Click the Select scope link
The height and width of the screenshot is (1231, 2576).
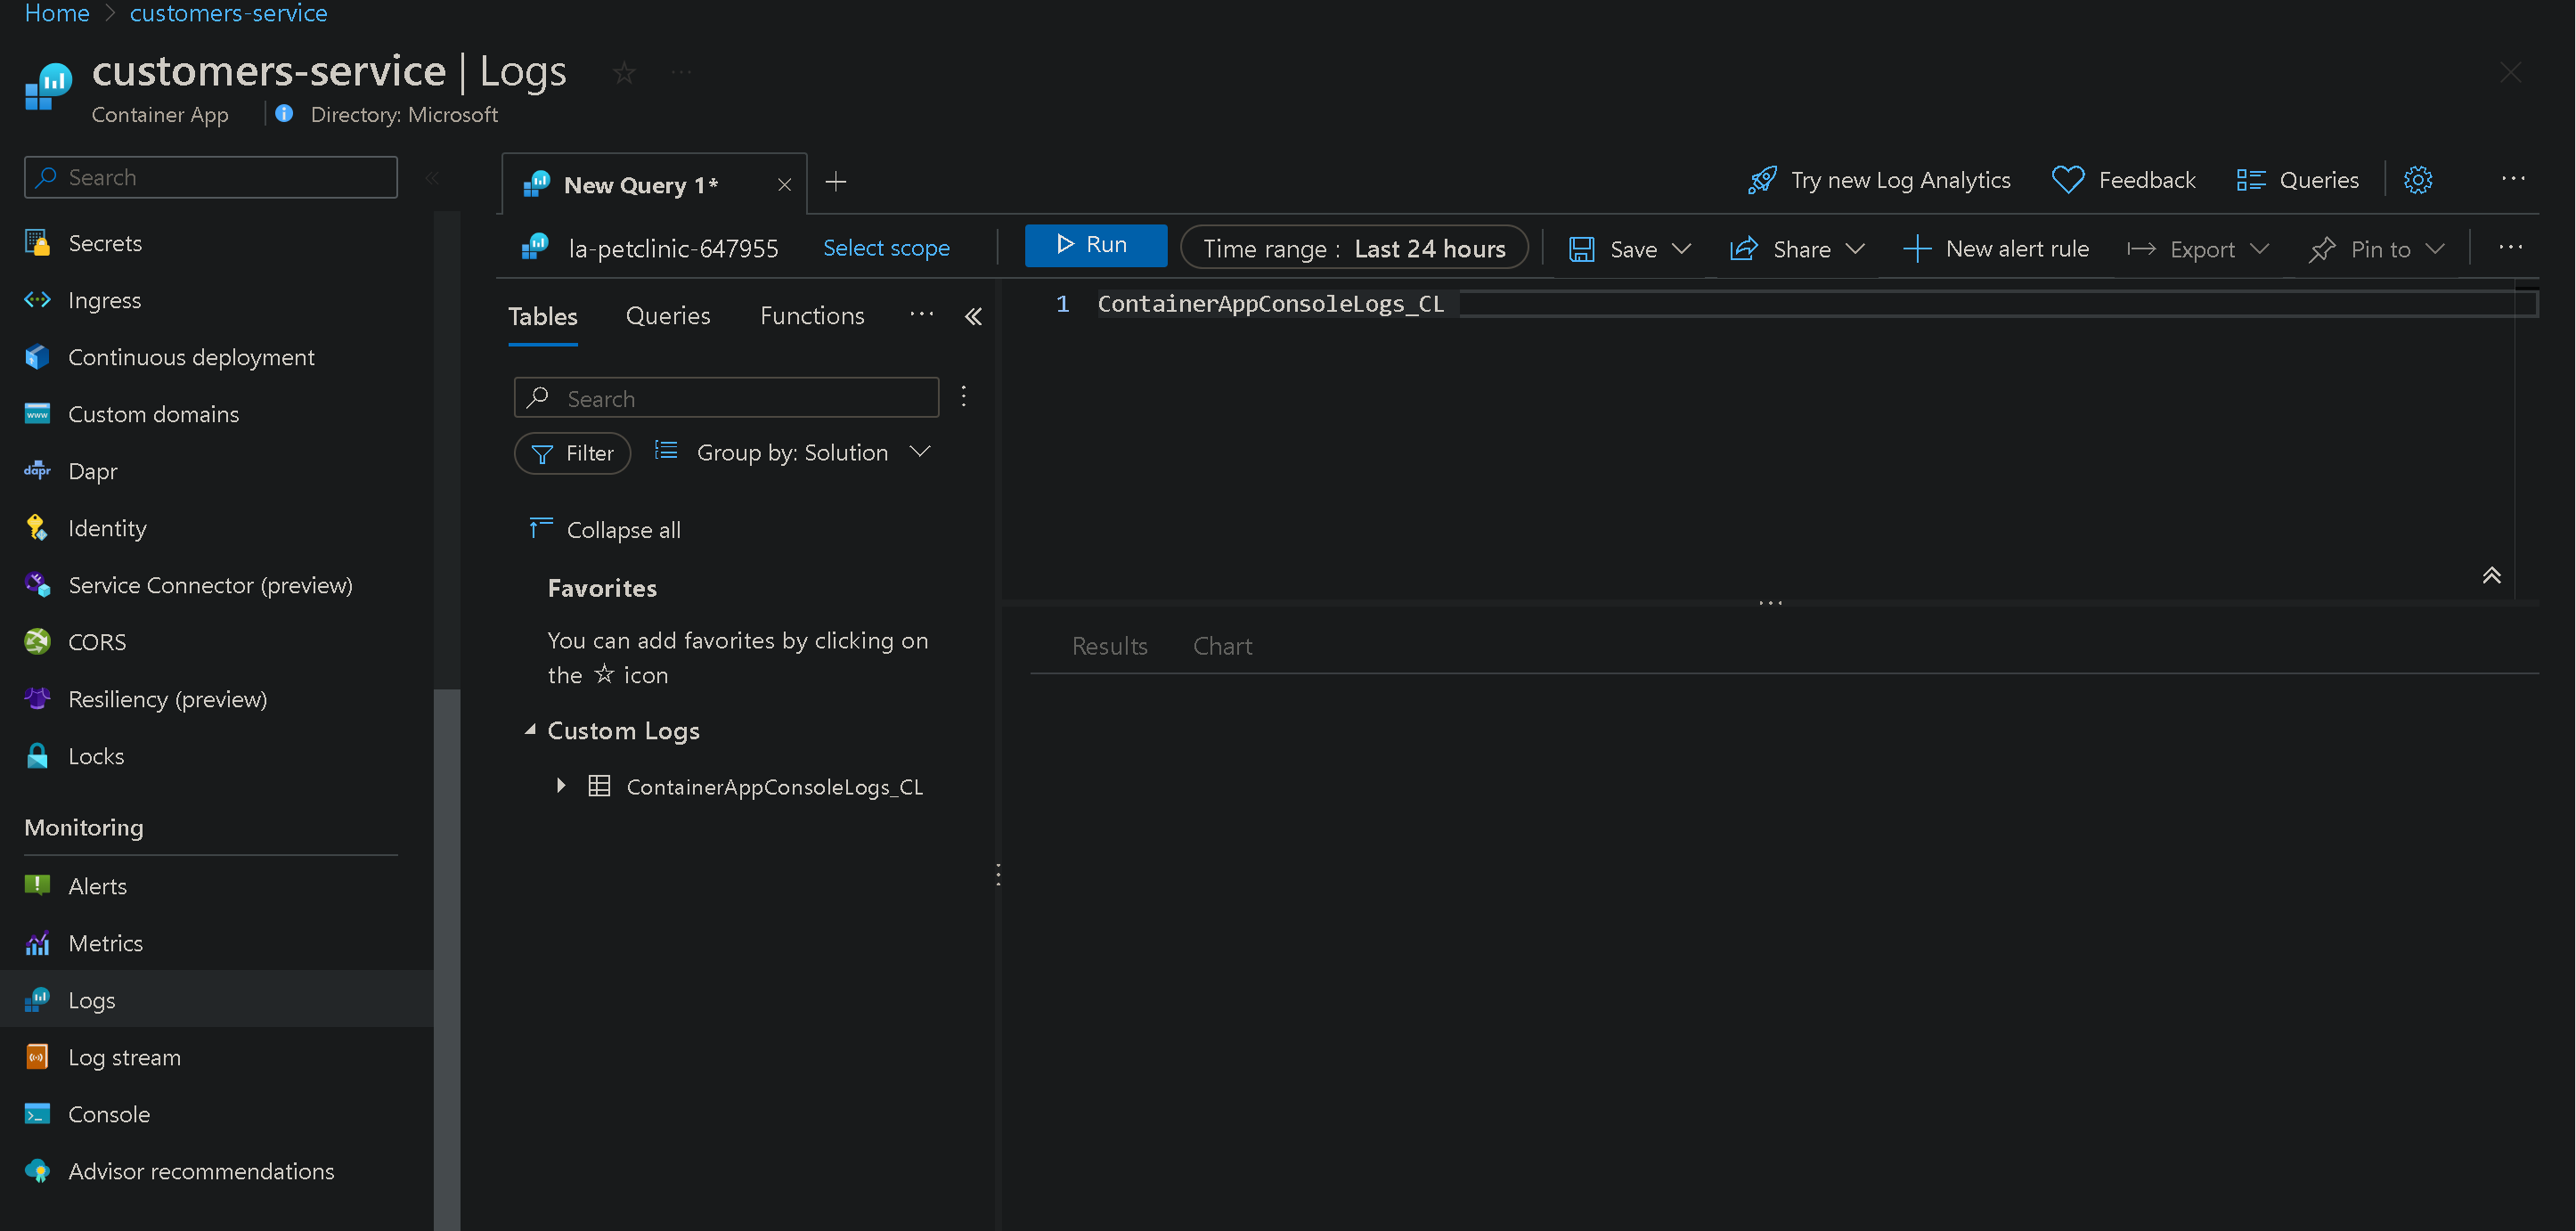tap(886, 248)
